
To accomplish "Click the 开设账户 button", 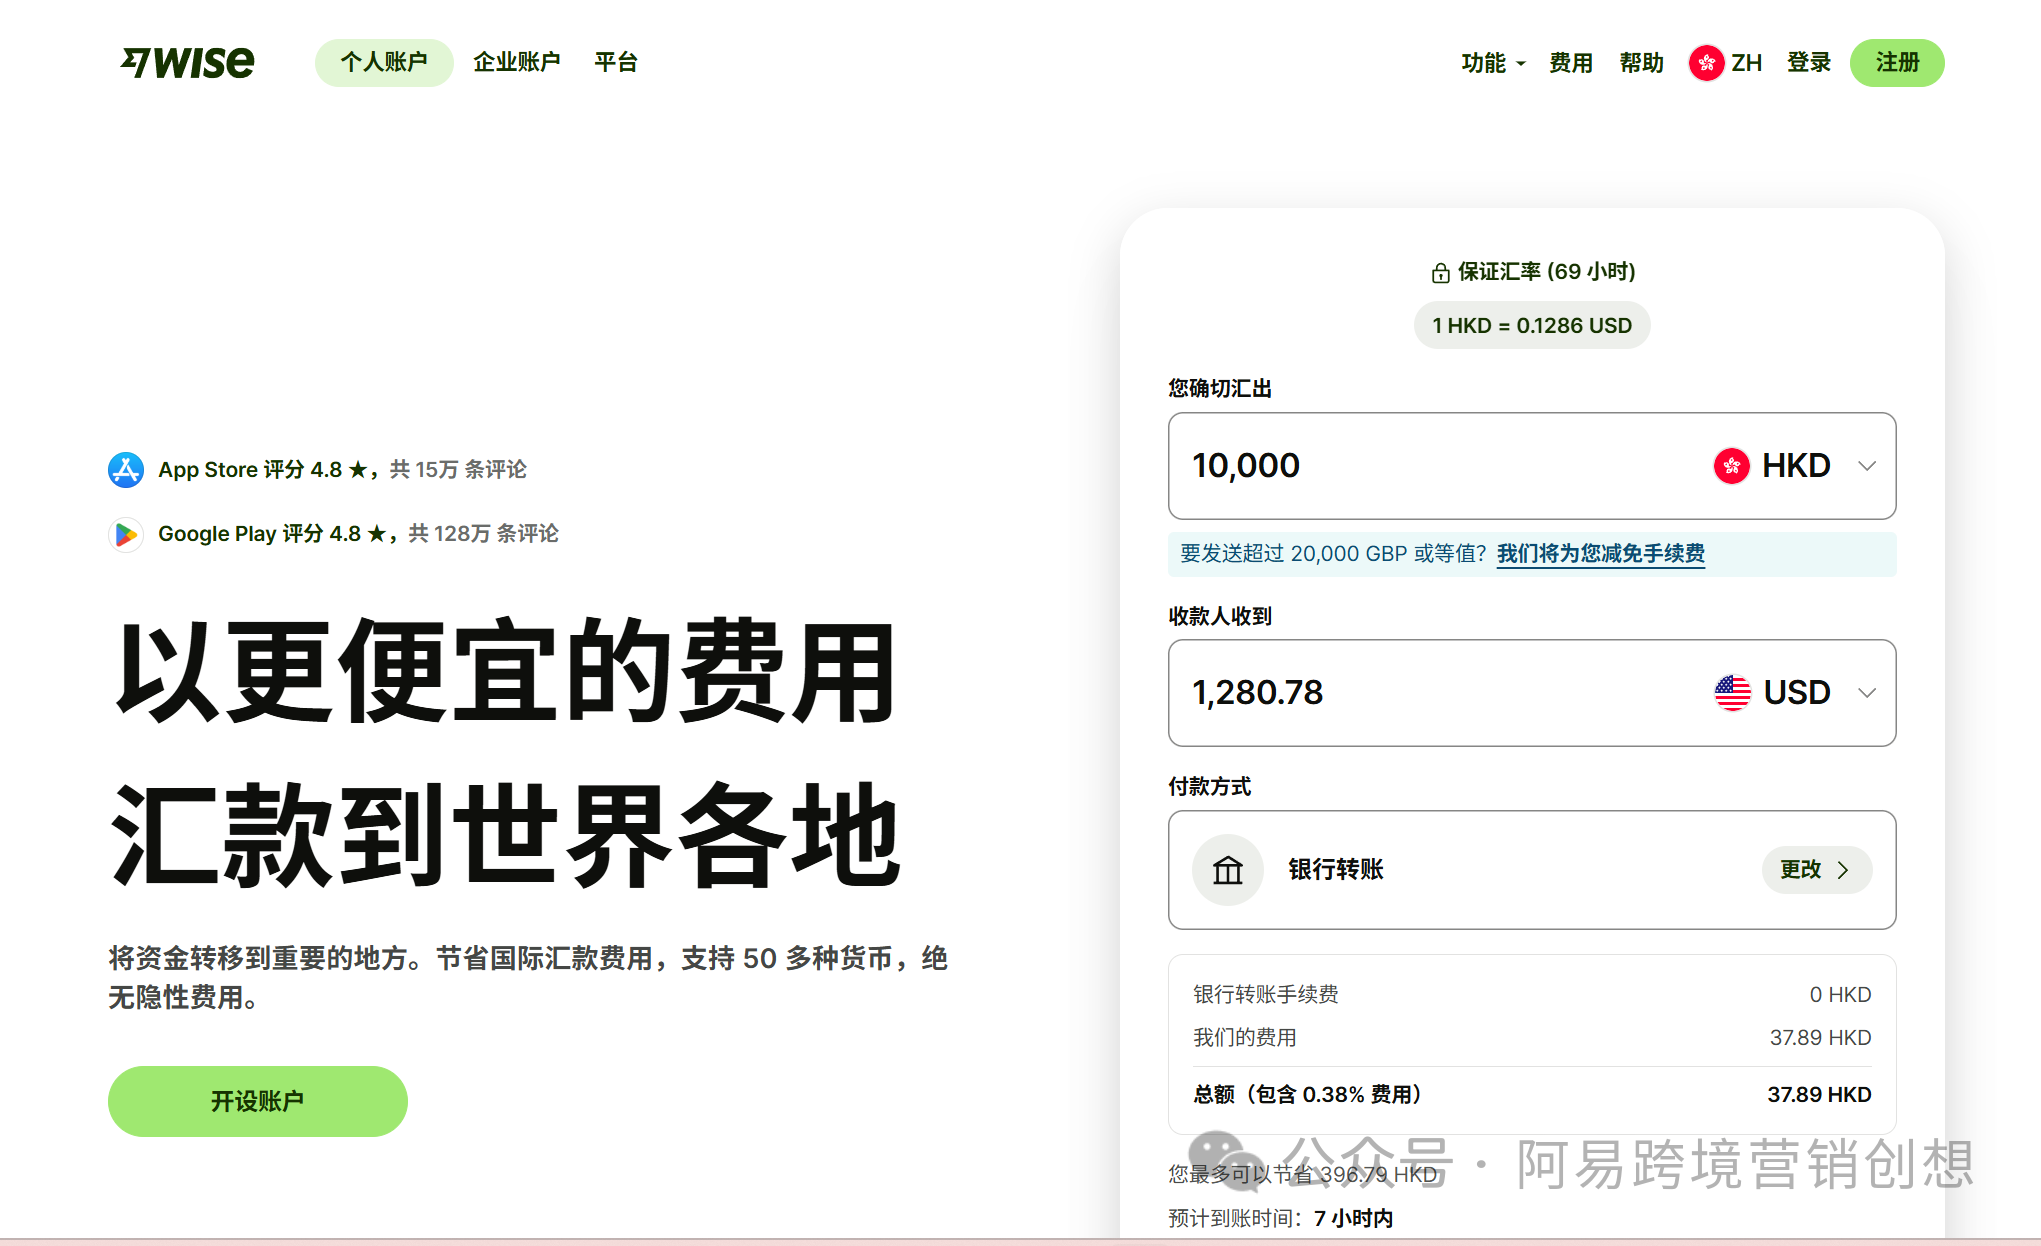I will pyautogui.click(x=258, y=1101).
